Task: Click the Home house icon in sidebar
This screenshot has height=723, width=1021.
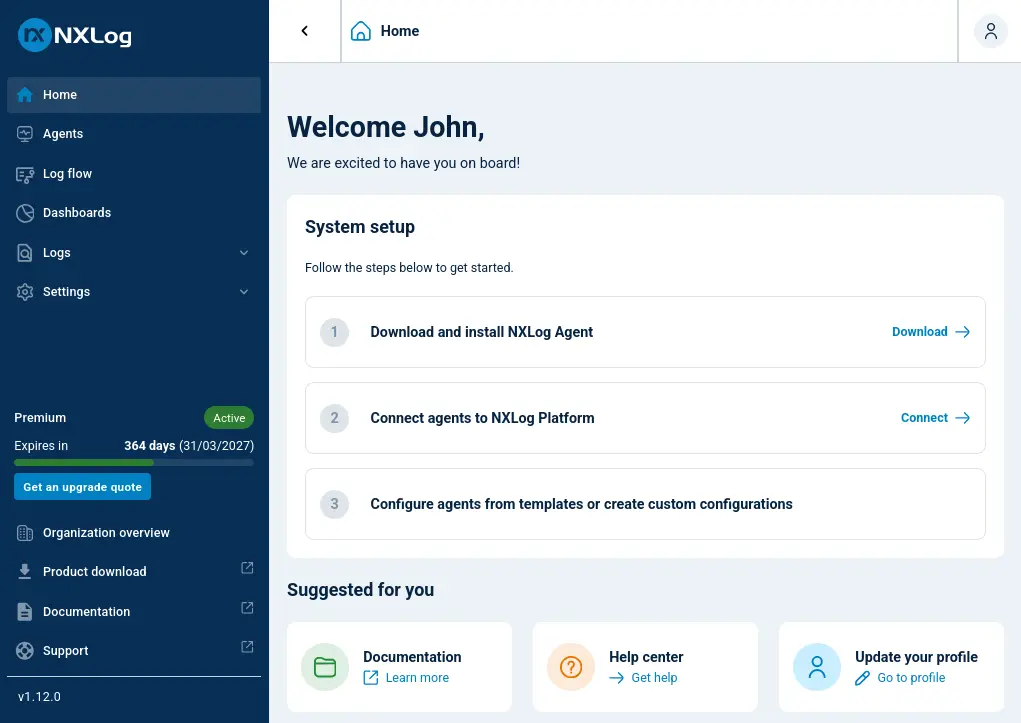Action: tap(25, 95)
